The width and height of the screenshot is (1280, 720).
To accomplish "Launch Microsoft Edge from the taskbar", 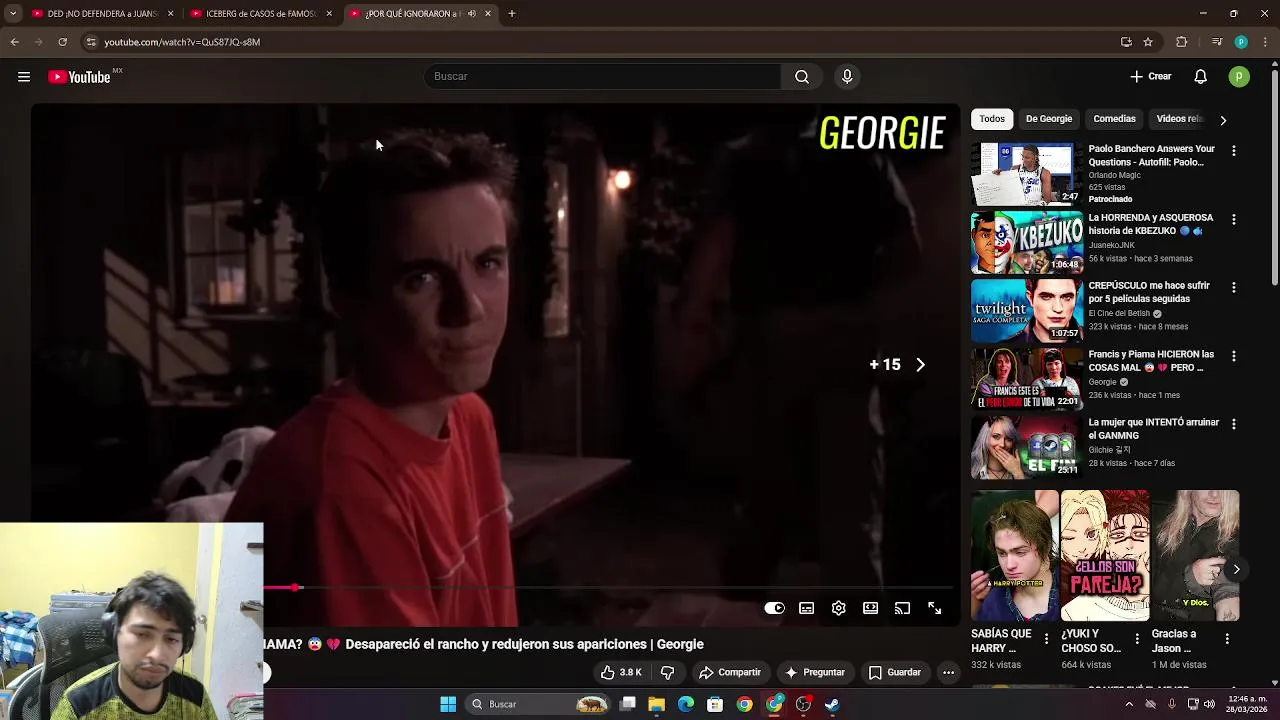I will 686,704.
